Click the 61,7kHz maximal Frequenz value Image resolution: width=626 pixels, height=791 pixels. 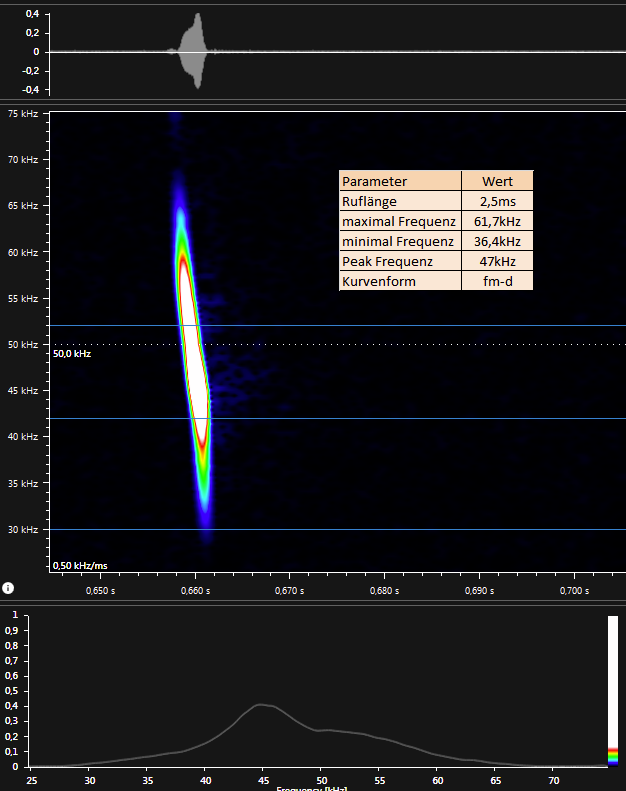tap(497, 221)
